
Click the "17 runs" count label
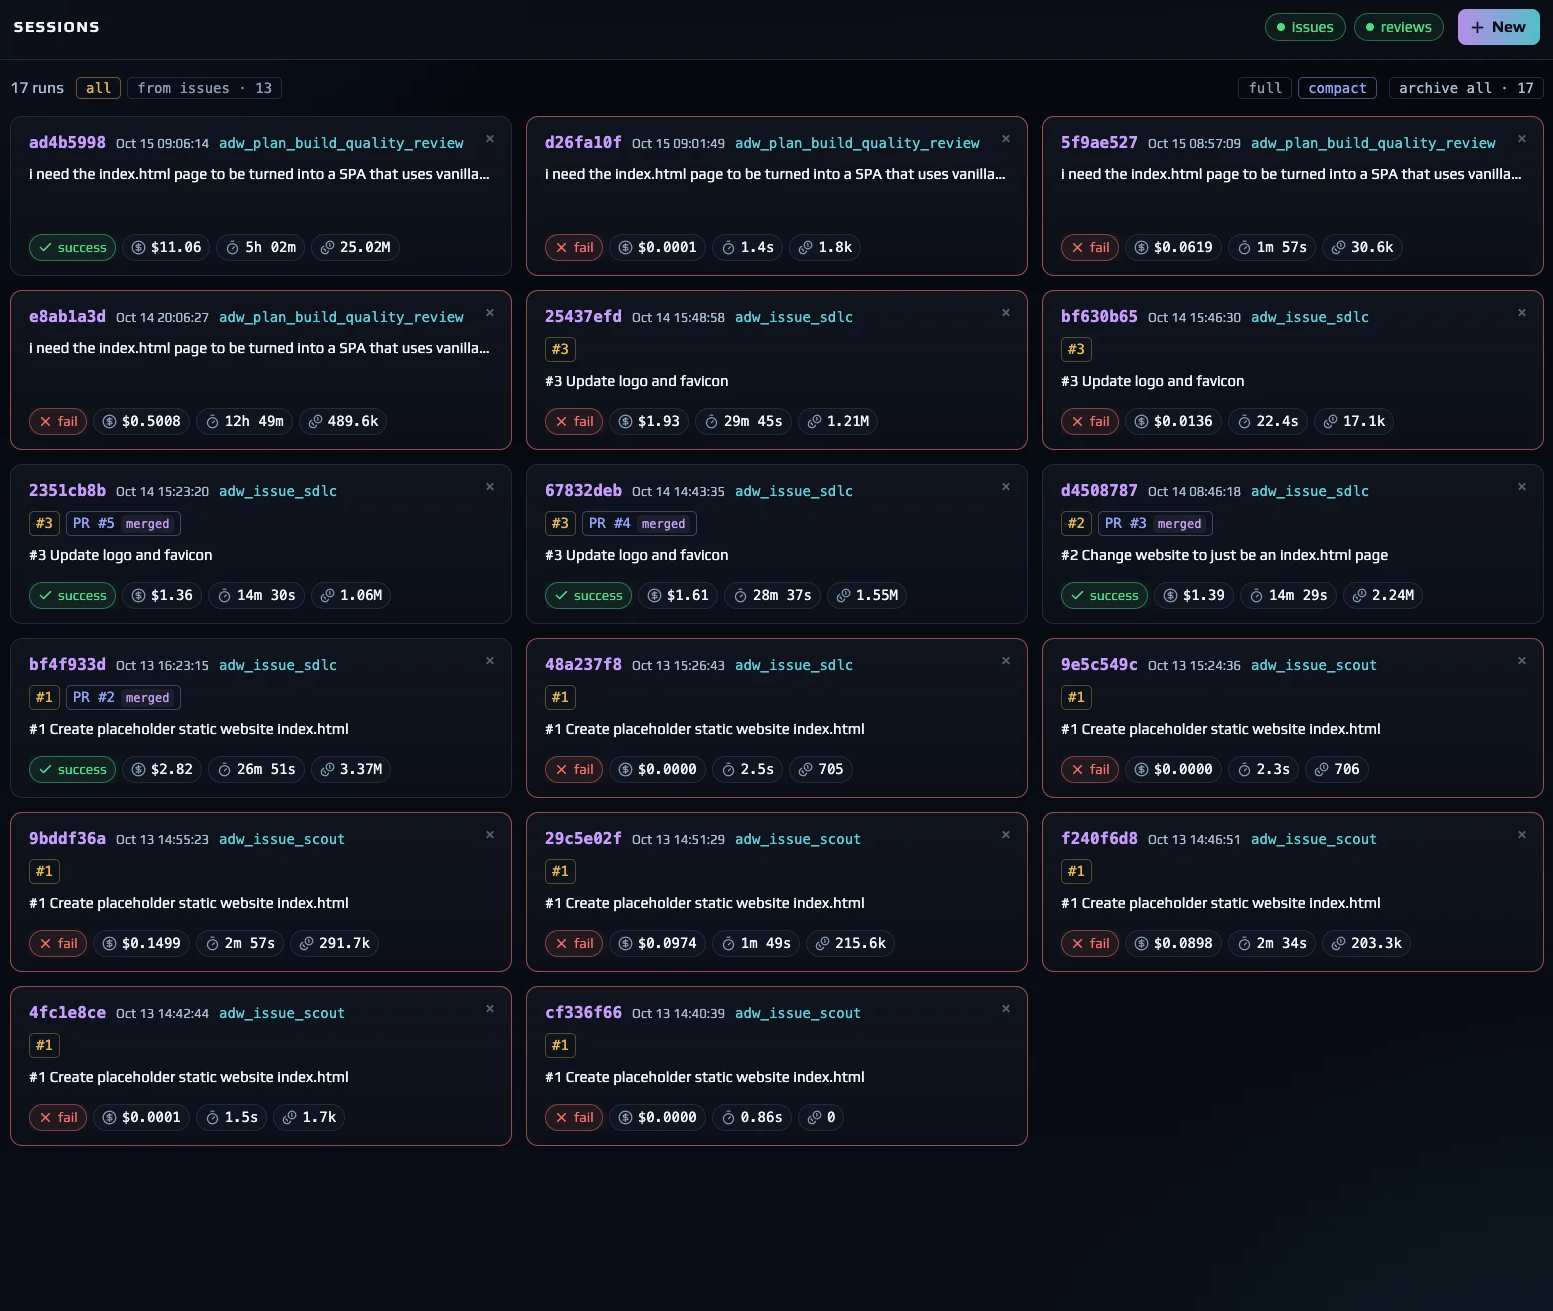[x=37, y=88]
